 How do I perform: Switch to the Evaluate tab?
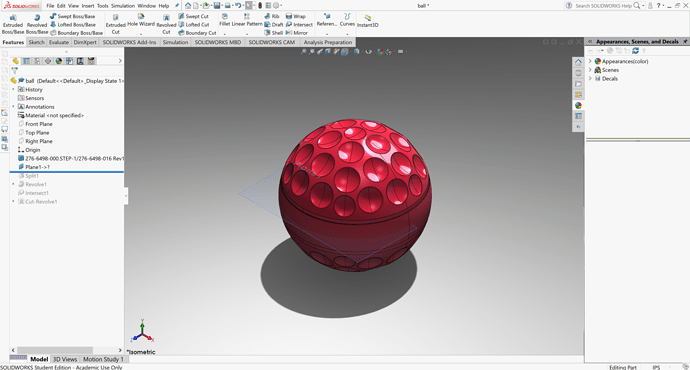pyautogui.click(x=59, y=42)
